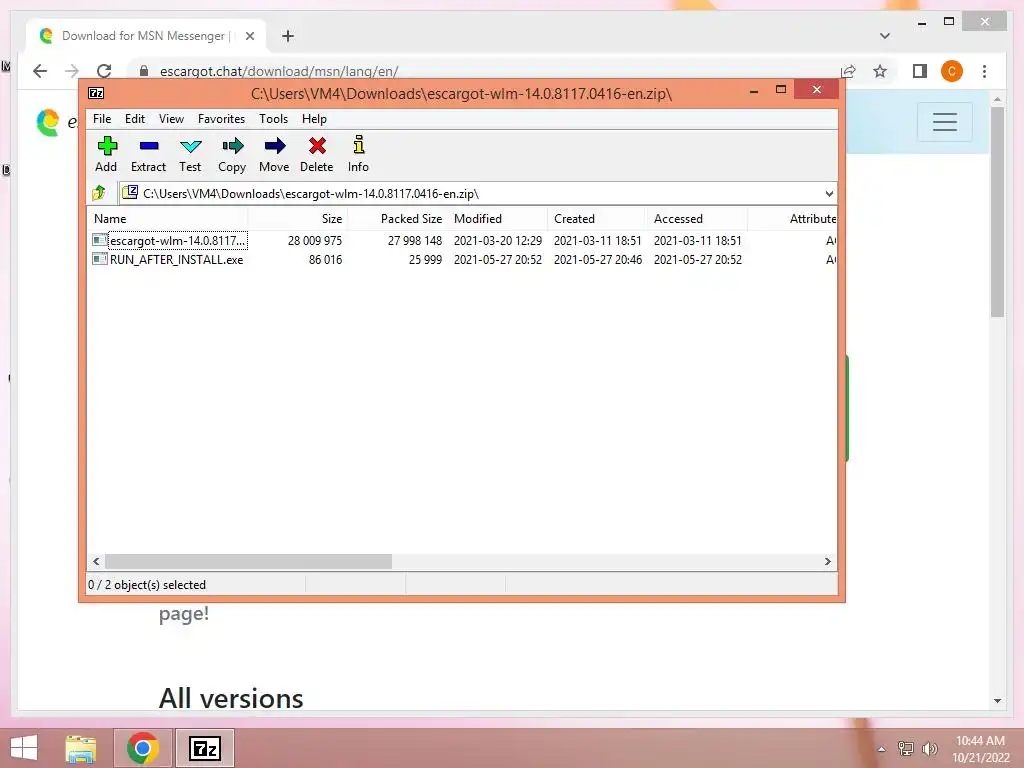Image resolution: width=1024 pixels, height=768 pixels.
Task: Switch to Chrome on the taskbar
Action: click(143, 748)
